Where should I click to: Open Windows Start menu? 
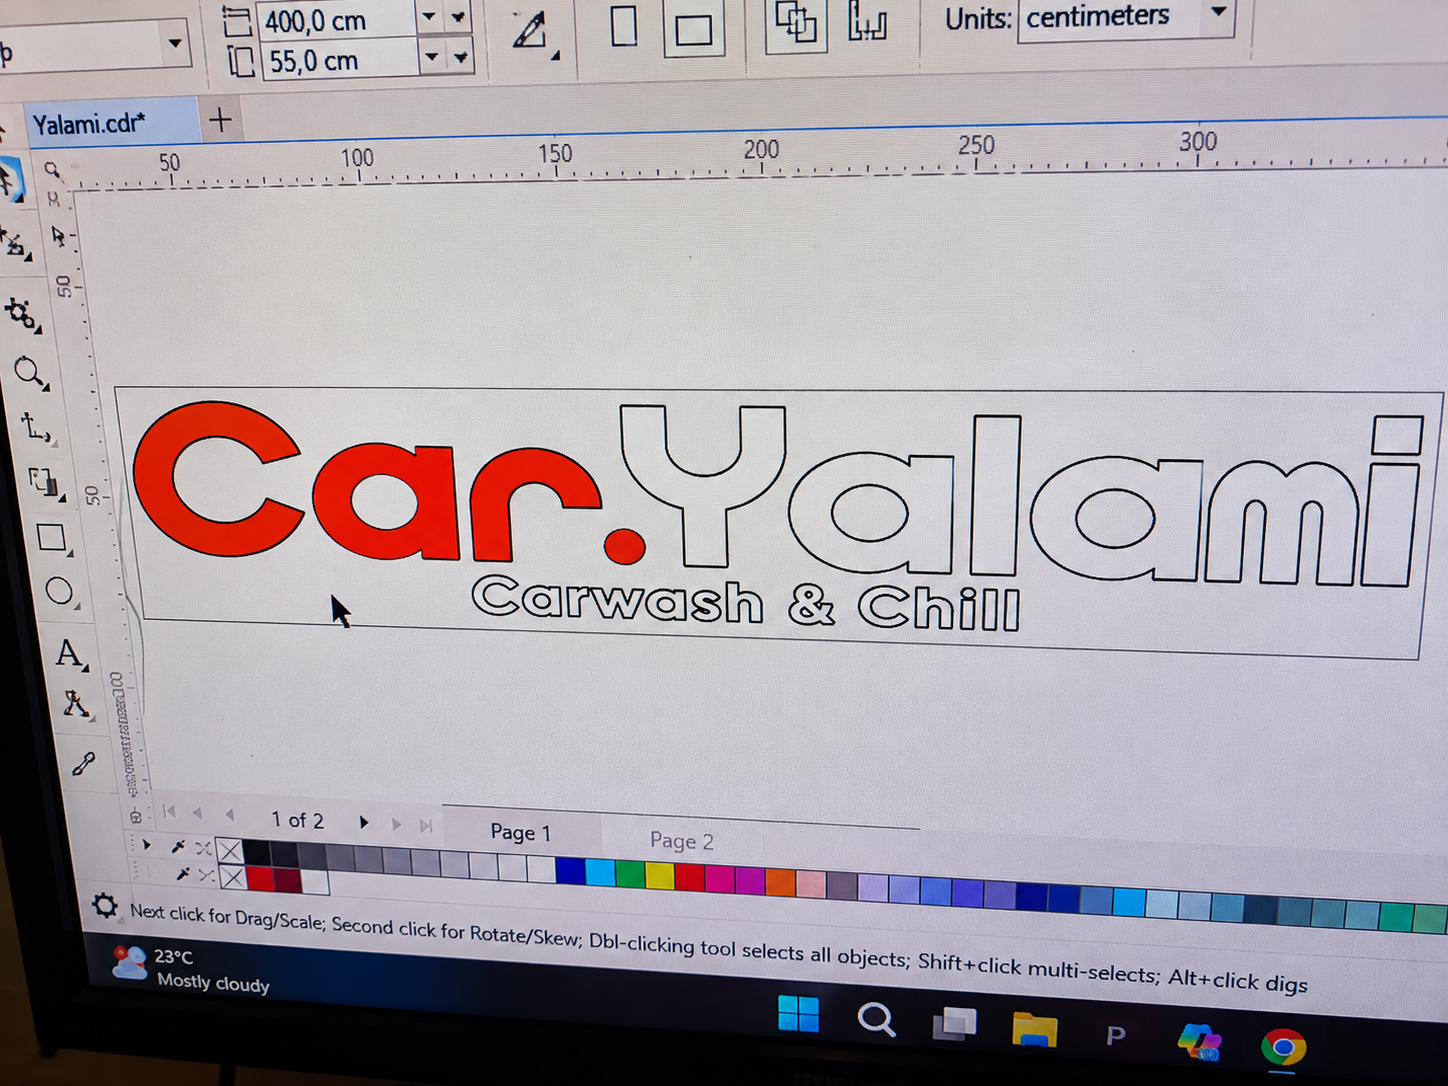point(798,1014)
